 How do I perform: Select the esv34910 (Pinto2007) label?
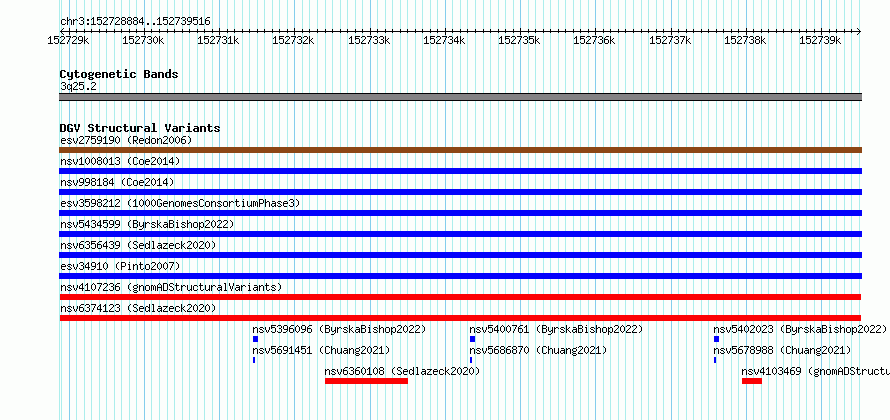(x=120, y=266)
